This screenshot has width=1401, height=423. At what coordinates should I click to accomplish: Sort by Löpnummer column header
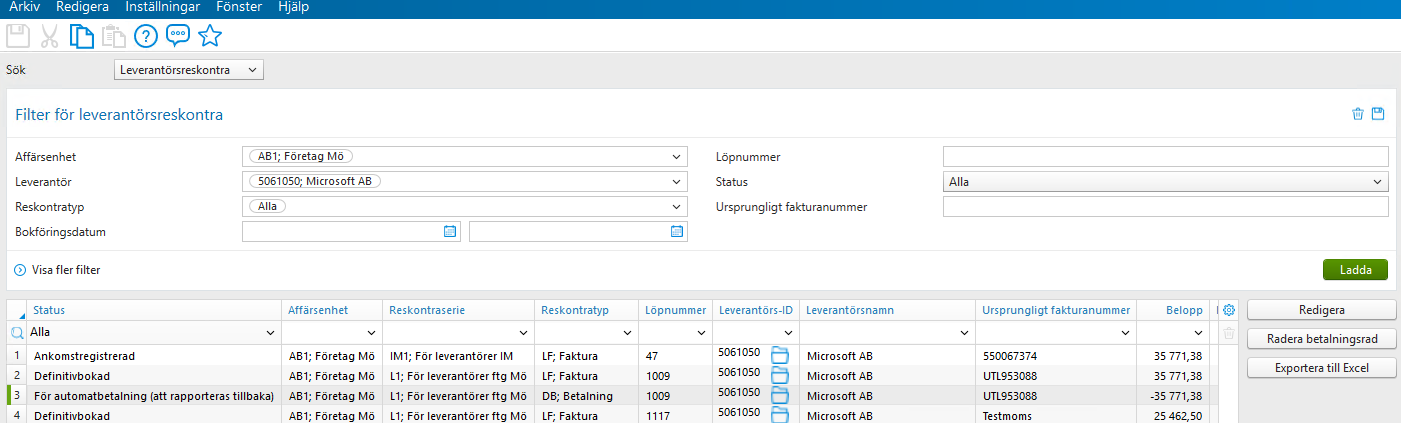click(x=675, y=310)
